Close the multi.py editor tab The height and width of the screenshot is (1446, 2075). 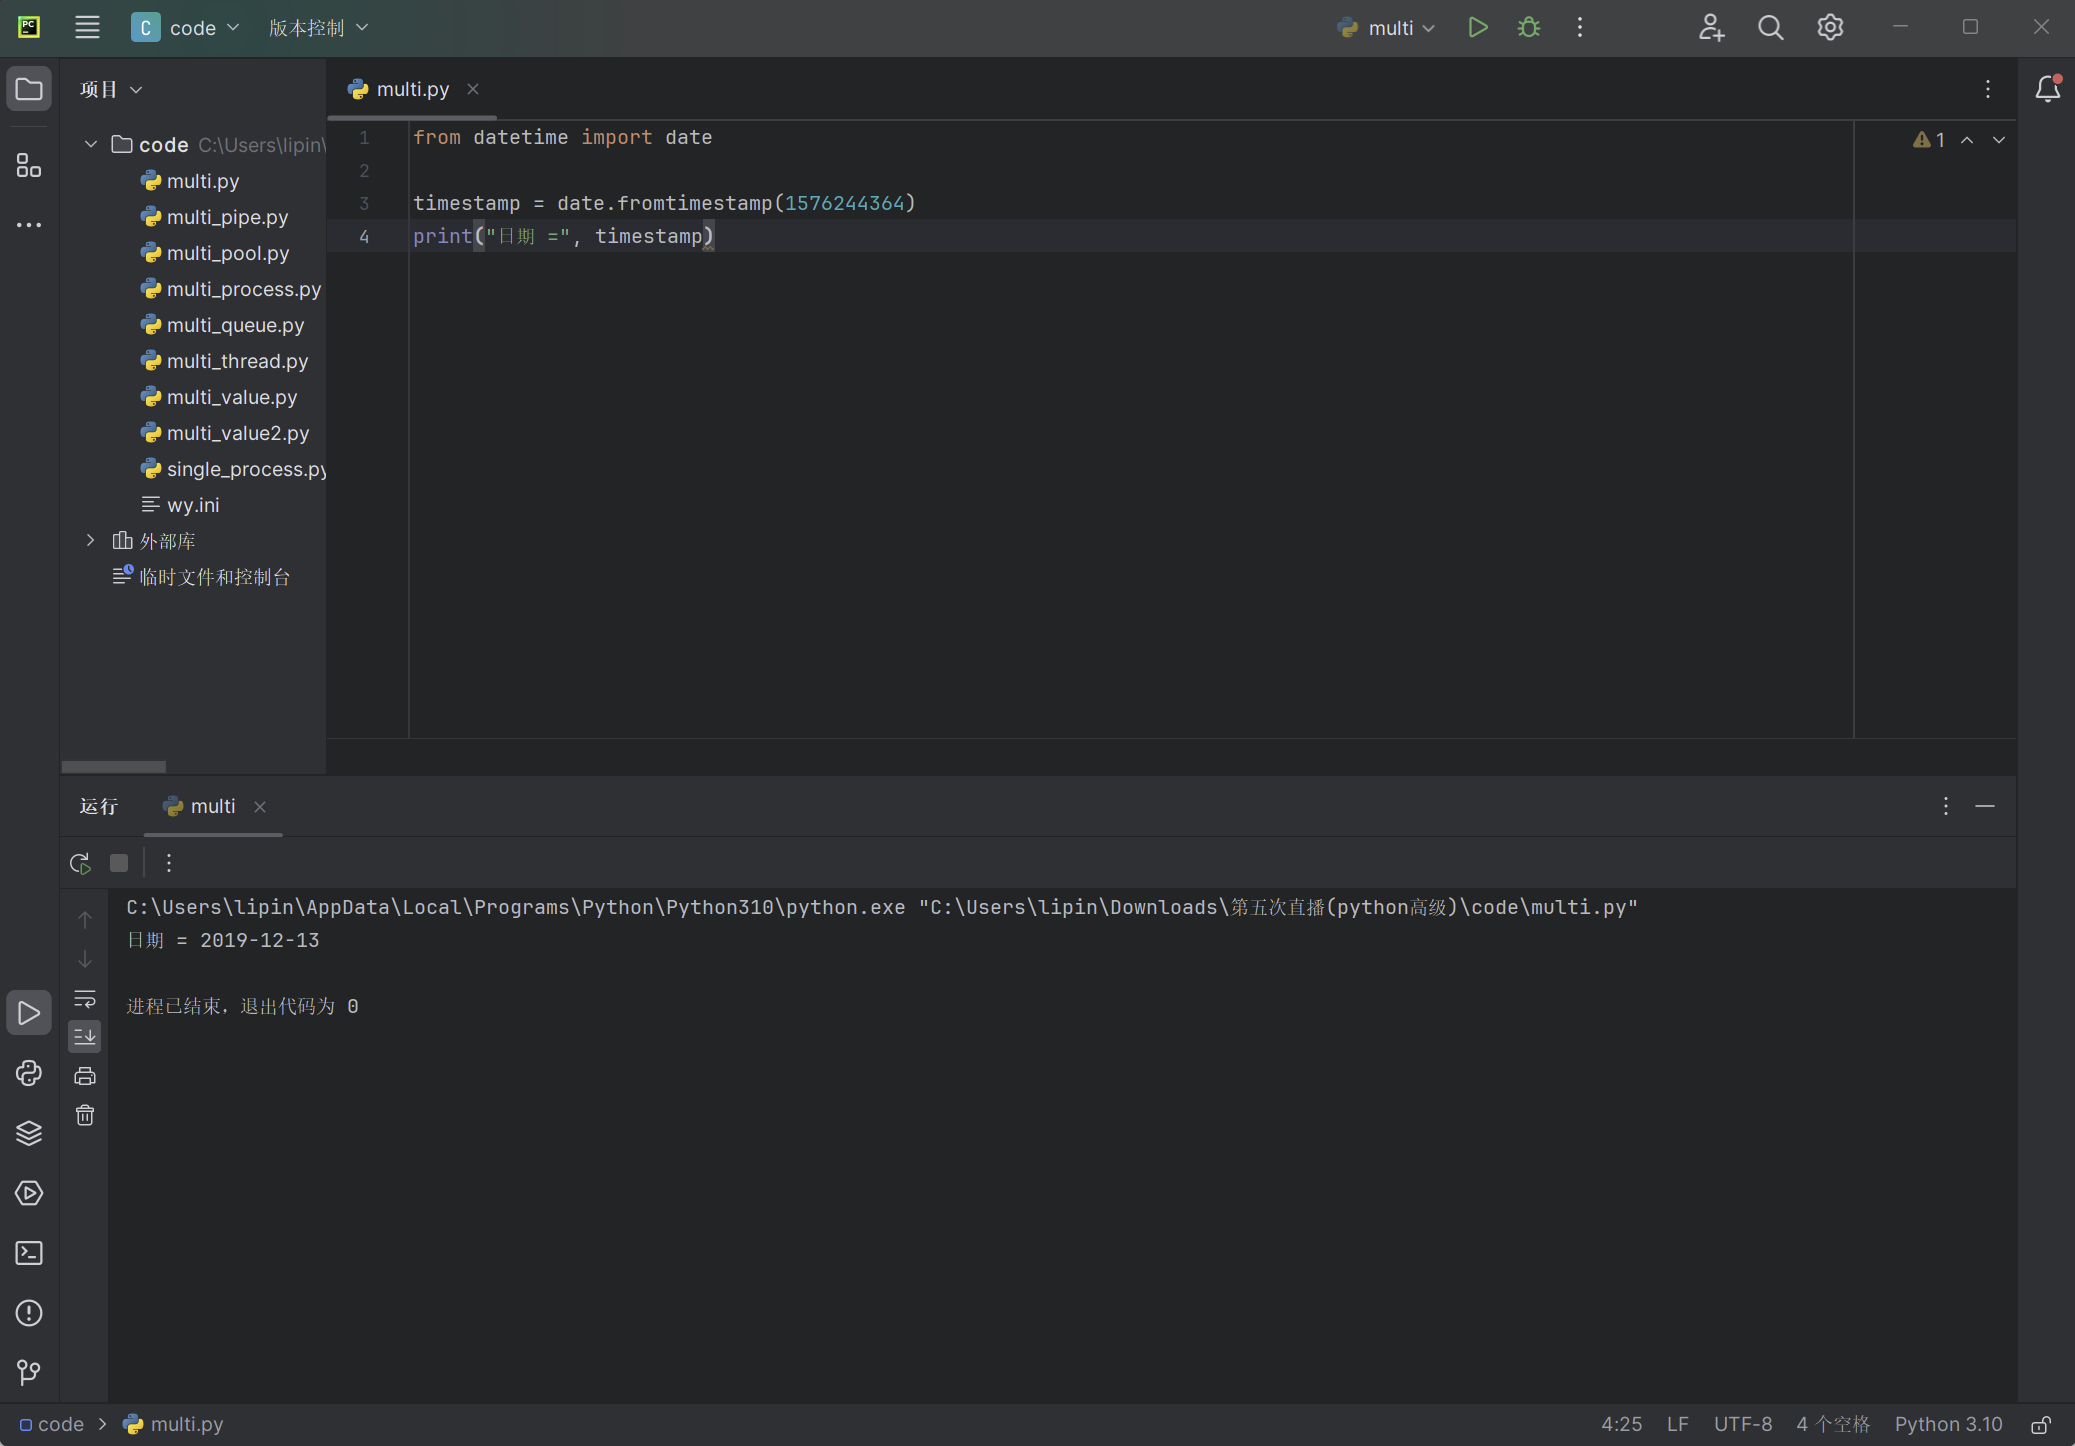tap(473, 89)
